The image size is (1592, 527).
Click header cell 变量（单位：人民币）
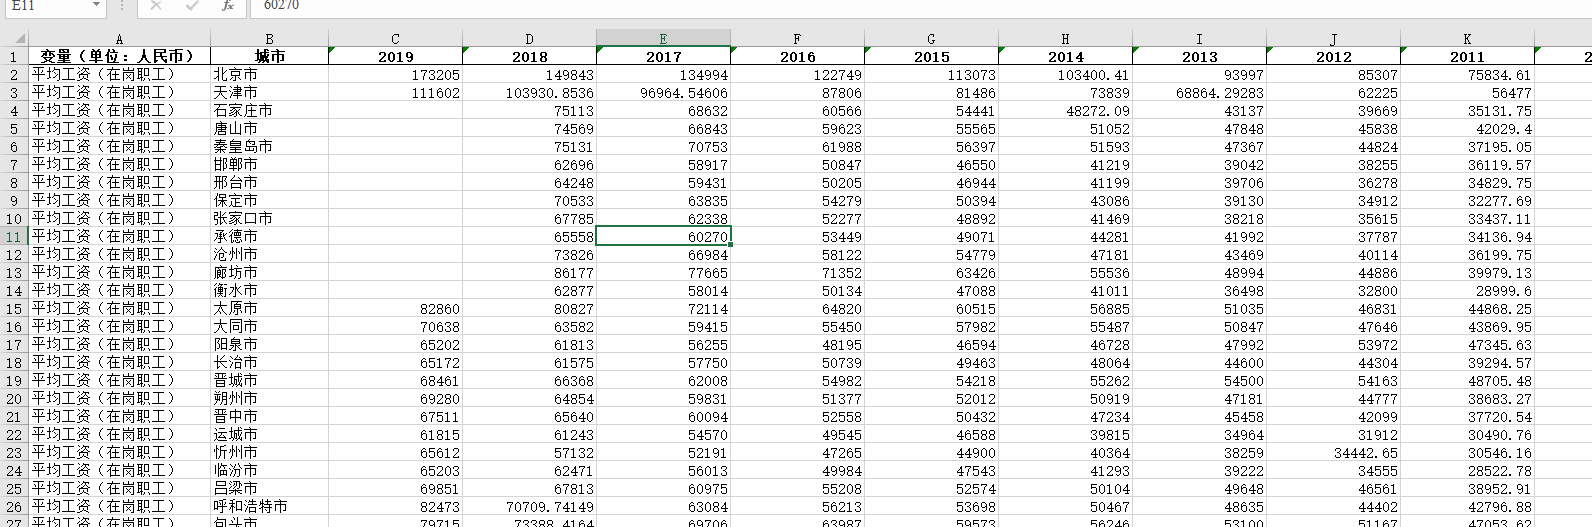[119, 56]
